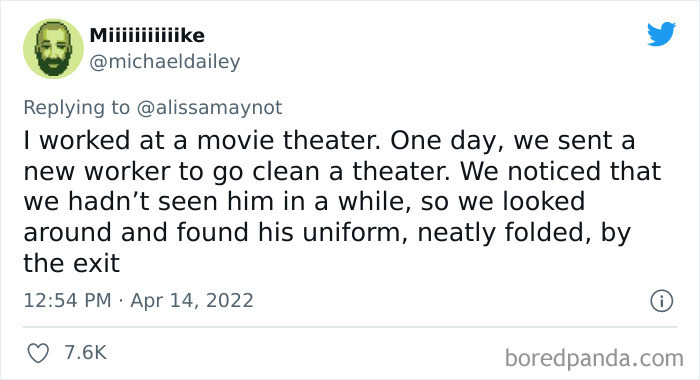Like the tweet with the heart icon
Screen dimensions: 700x380
38,353
